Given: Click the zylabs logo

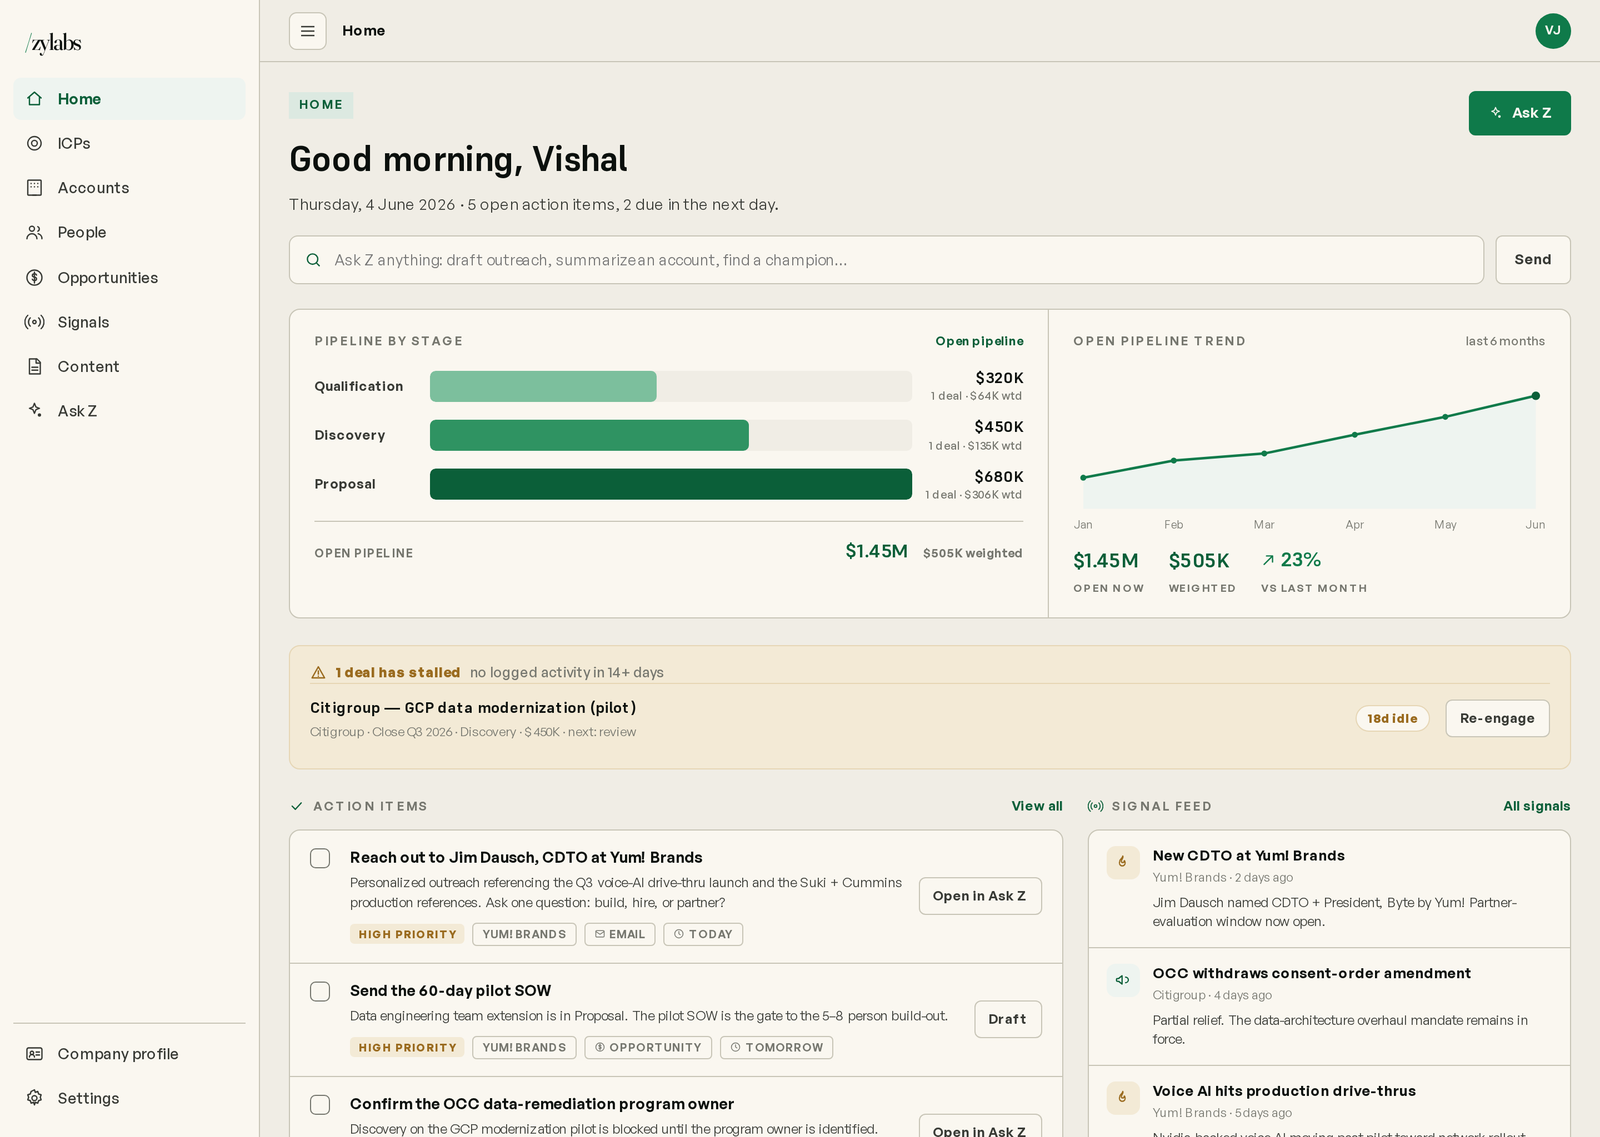Looking at the screenshot, I should coord(54,43).
